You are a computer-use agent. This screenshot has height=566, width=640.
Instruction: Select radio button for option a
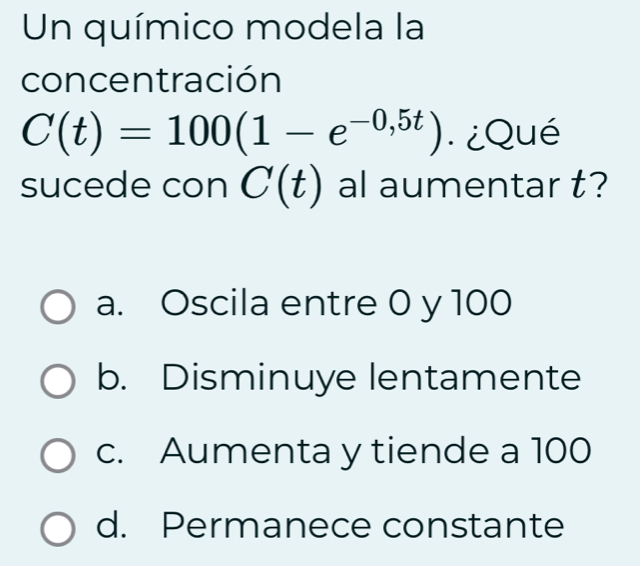58,307
